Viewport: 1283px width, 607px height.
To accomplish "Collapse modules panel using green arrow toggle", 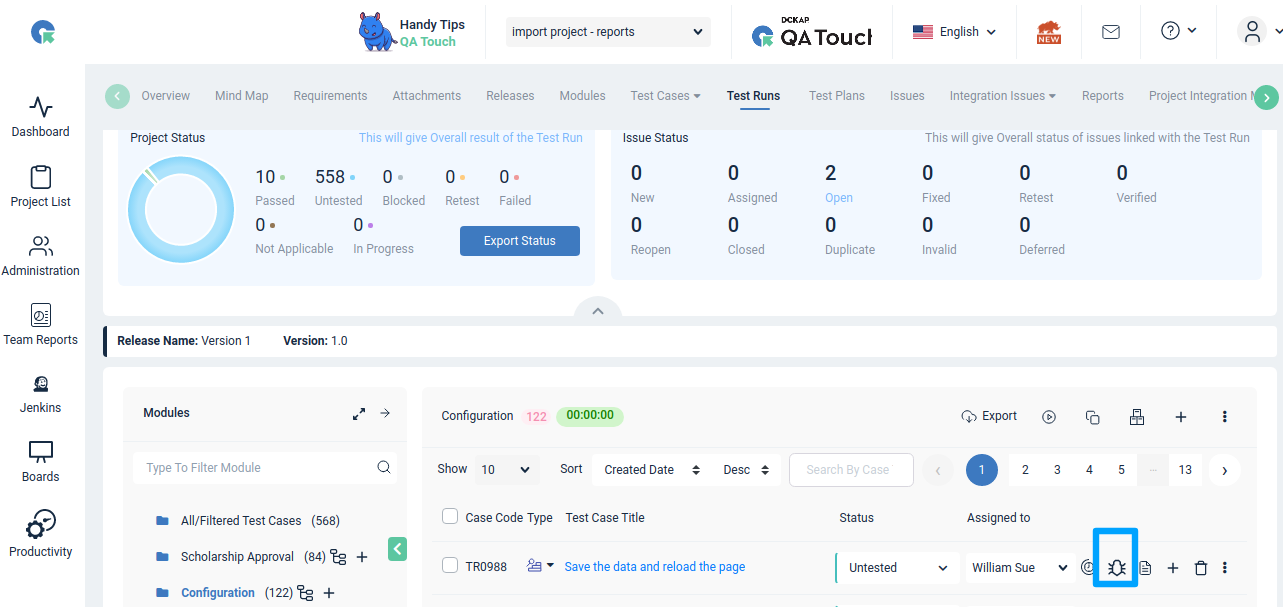I will click(x=397, y=548).
